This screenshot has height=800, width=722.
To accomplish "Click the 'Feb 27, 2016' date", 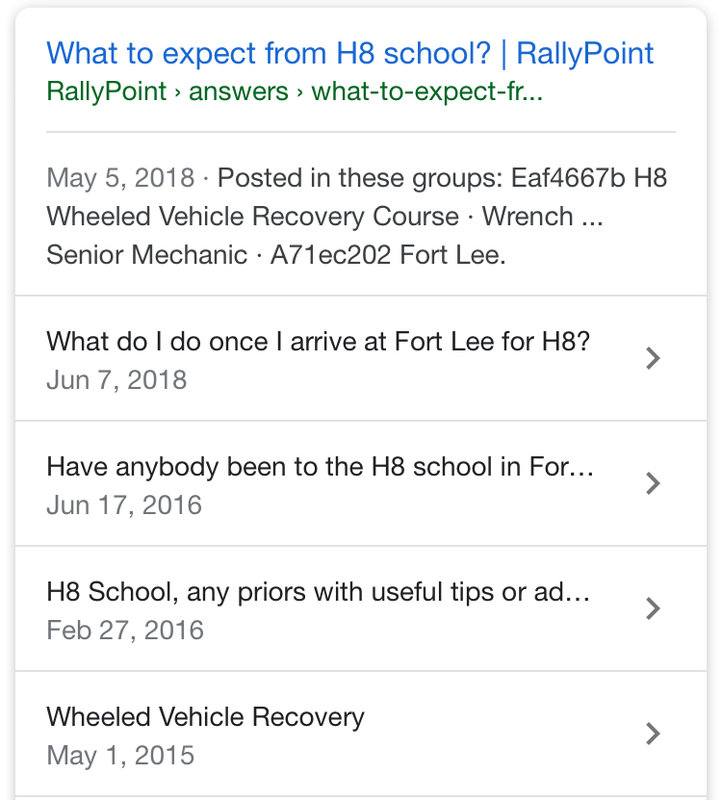I will [x=125, y=631].
